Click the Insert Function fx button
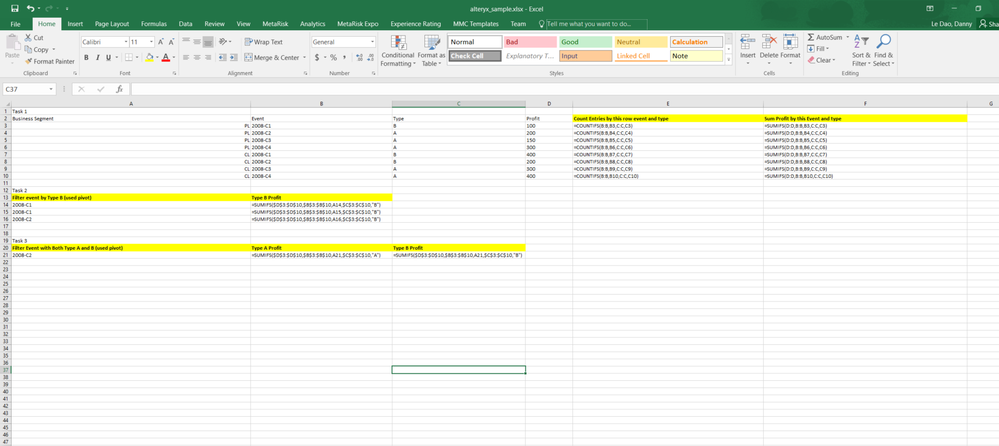This screenshot has height=446, width=999. click(x=119, y=89)
